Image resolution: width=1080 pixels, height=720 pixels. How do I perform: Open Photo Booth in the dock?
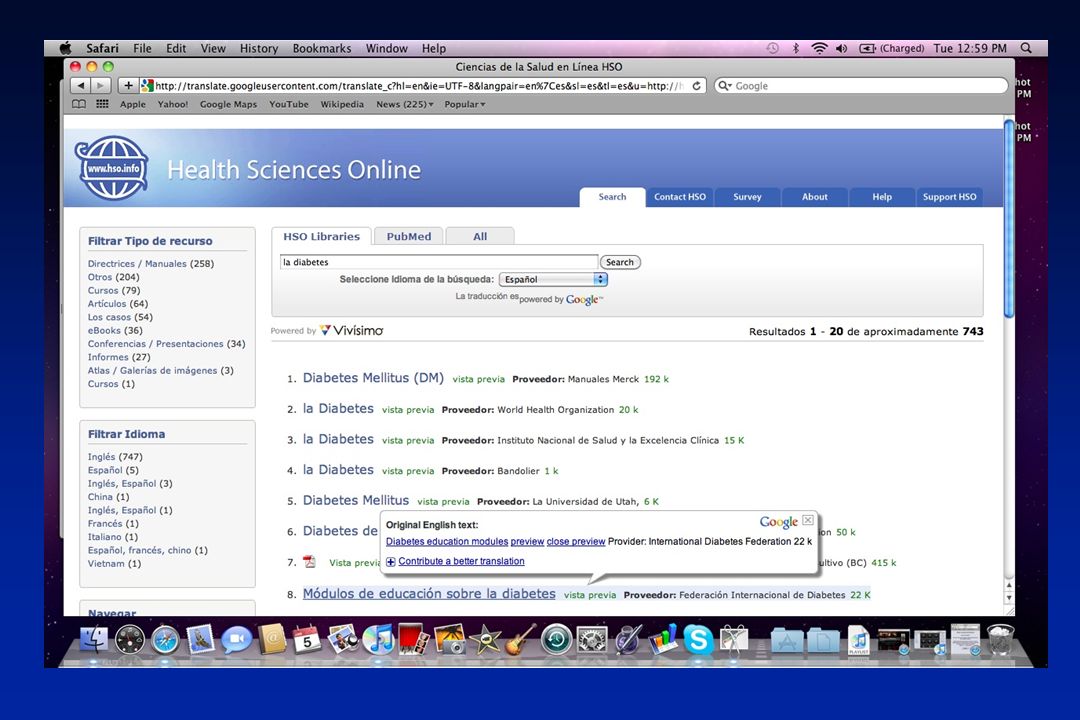(x=413, y=640)
